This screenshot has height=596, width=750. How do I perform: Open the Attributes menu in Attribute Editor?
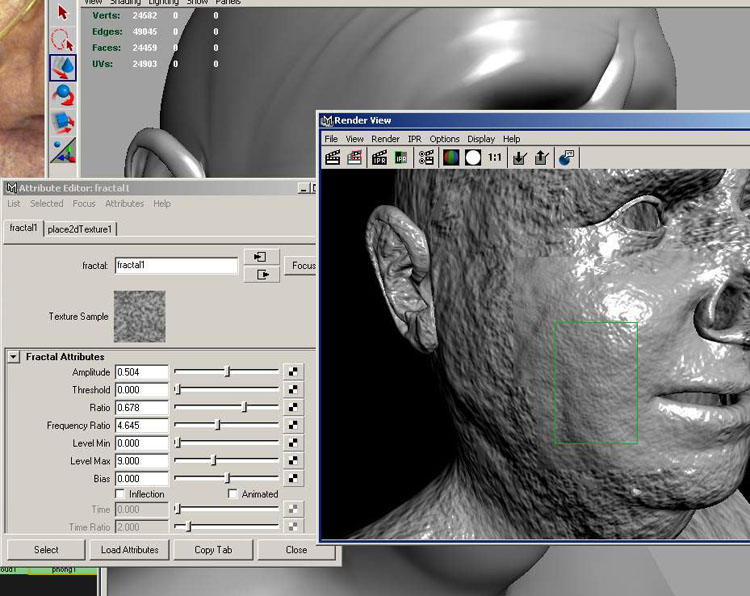point(124,204)
